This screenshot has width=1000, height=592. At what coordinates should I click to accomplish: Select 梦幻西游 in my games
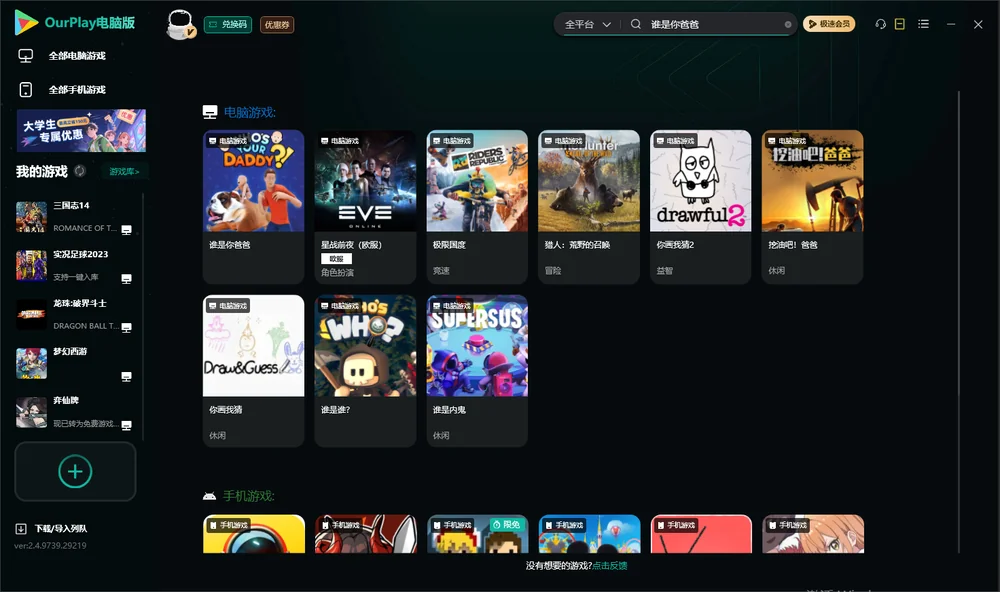(x=75, y=364)
